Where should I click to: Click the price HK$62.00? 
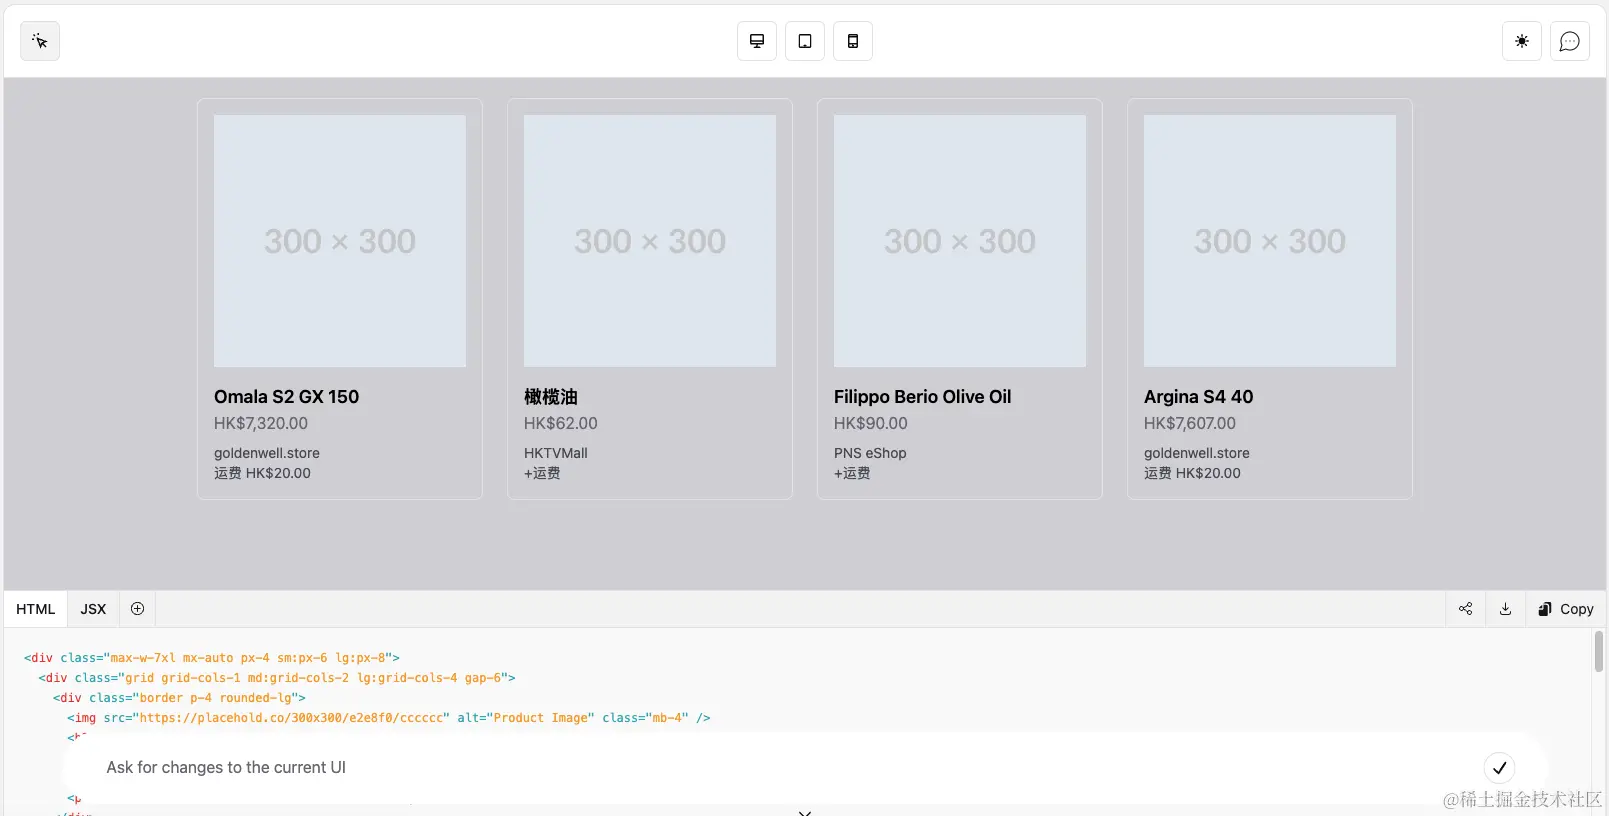point(561,424)
